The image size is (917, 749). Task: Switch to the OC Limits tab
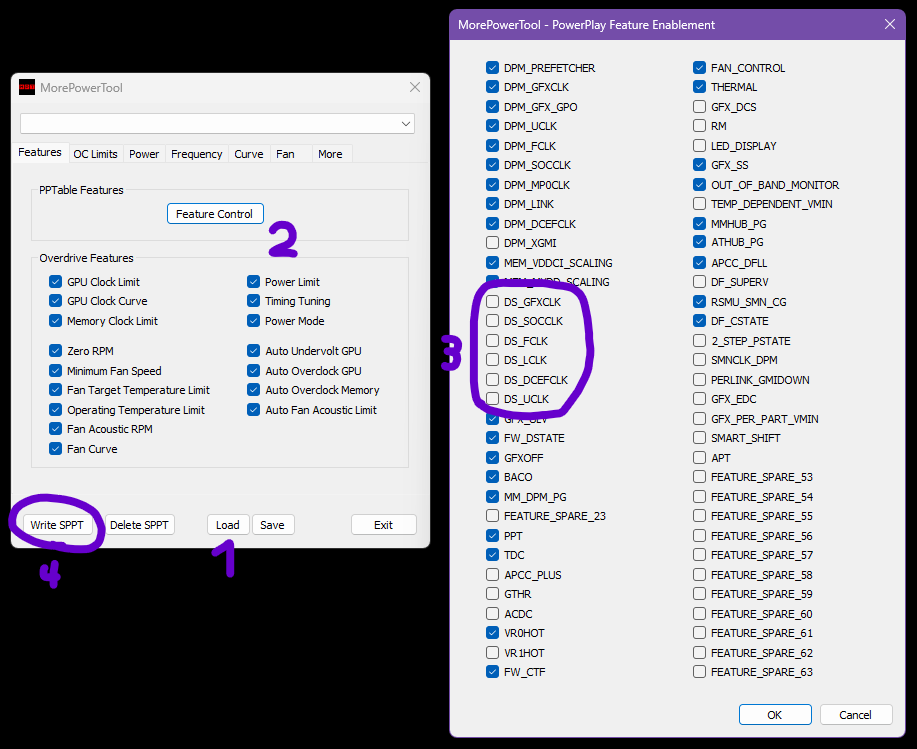(95, 153)
